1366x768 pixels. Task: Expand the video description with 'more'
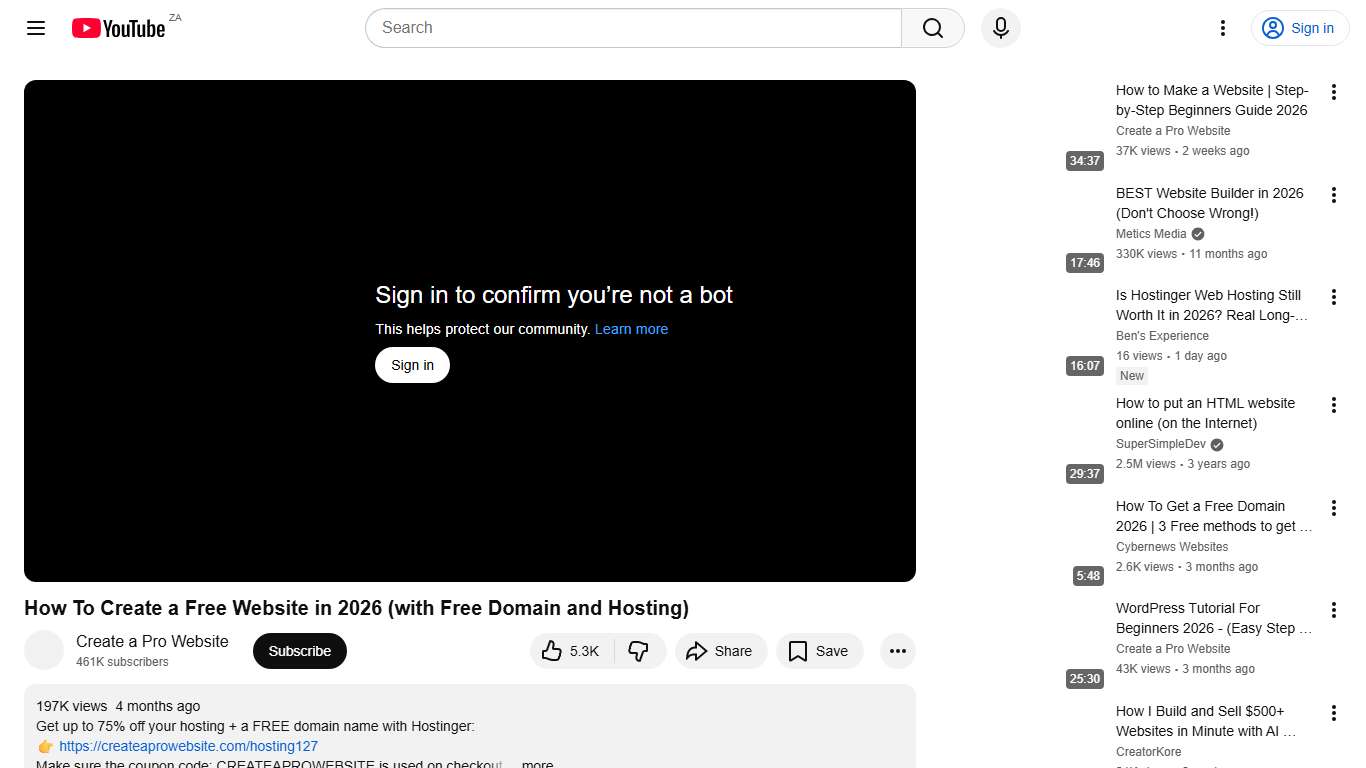pyautogui.click(x=537, y=763)
